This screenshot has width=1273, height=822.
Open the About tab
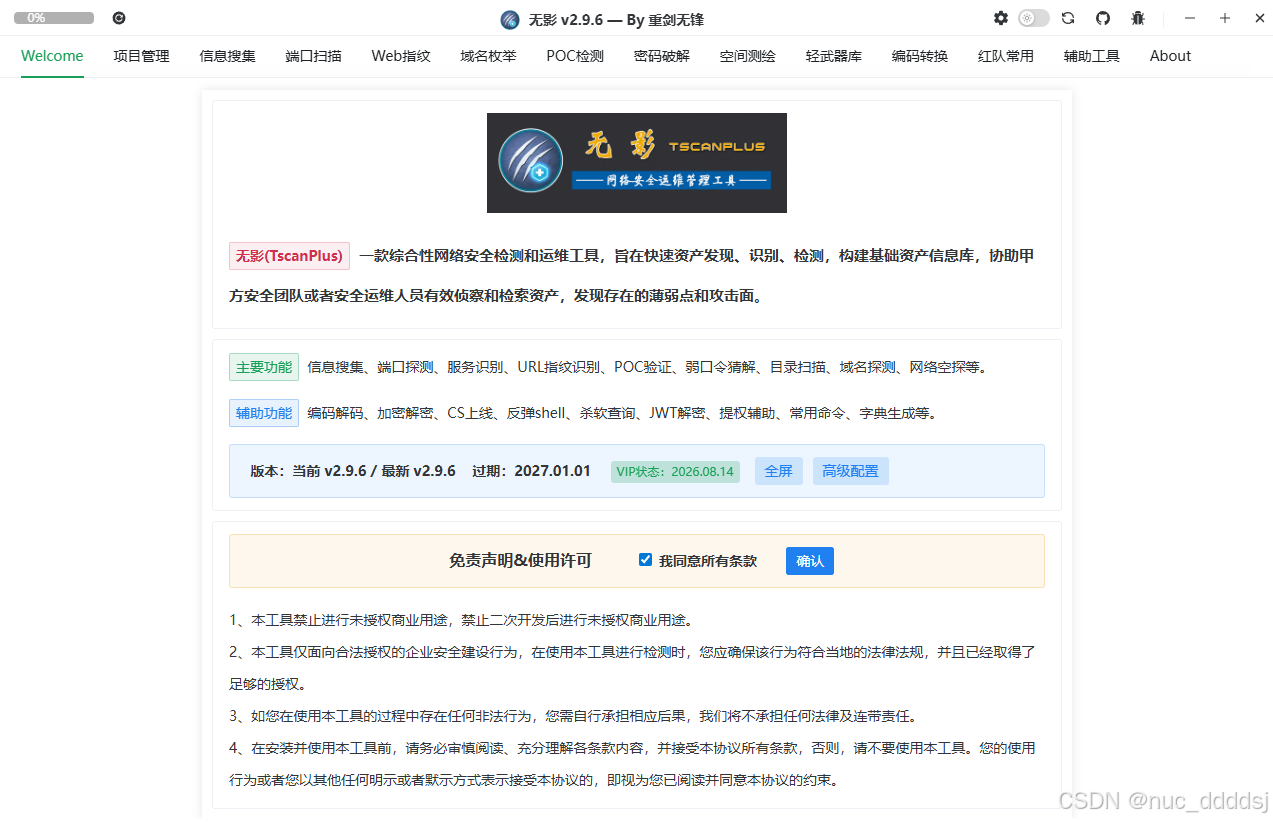[x=1170, y=56]
